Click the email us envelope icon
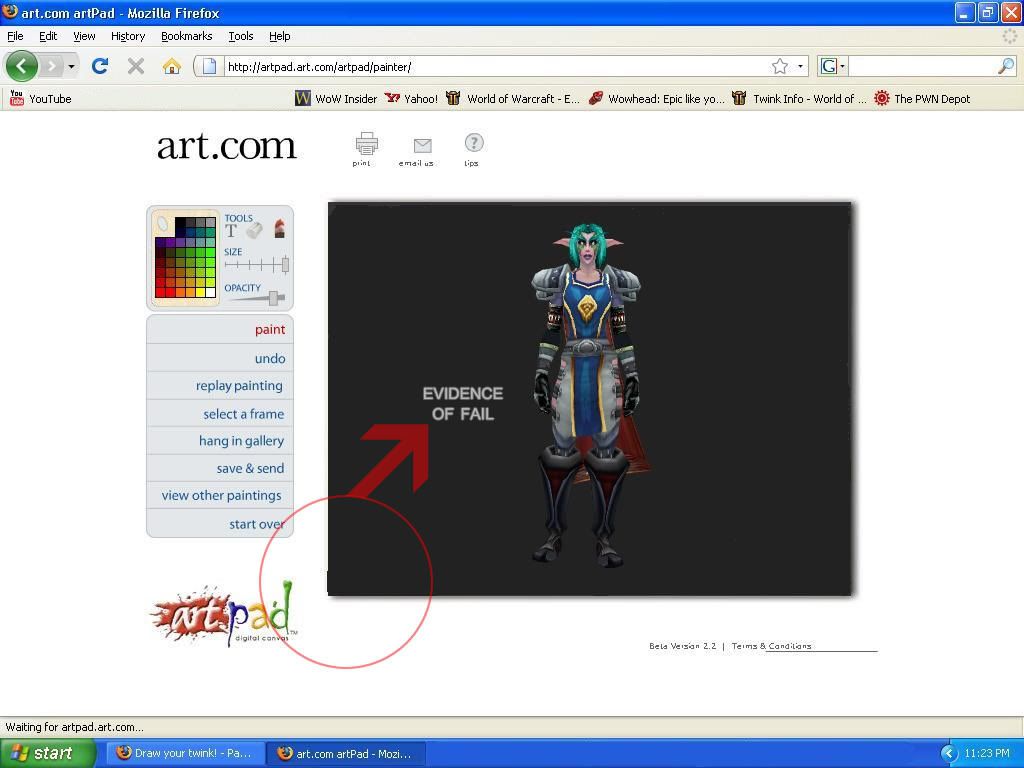 (x=423, y=146)
